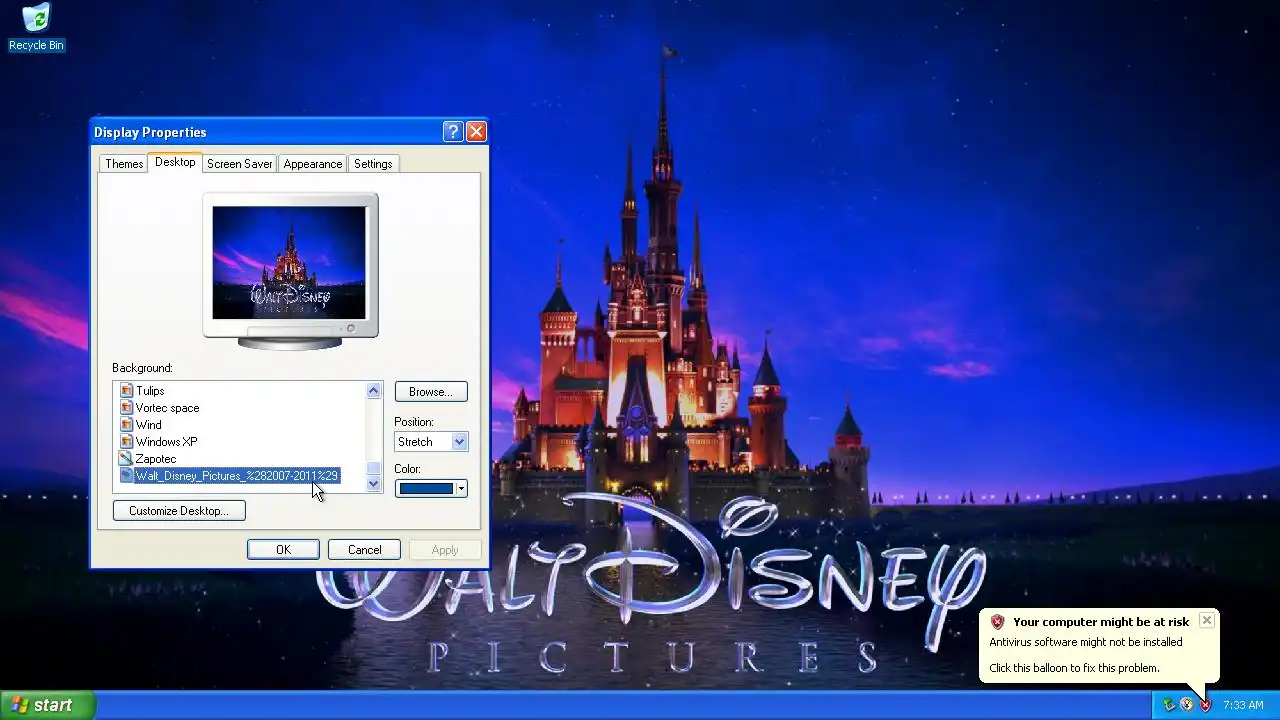
Task: Click the Walt_Disney_Pictures file icon
Action: pyautogui.click(x=126, y=476)
